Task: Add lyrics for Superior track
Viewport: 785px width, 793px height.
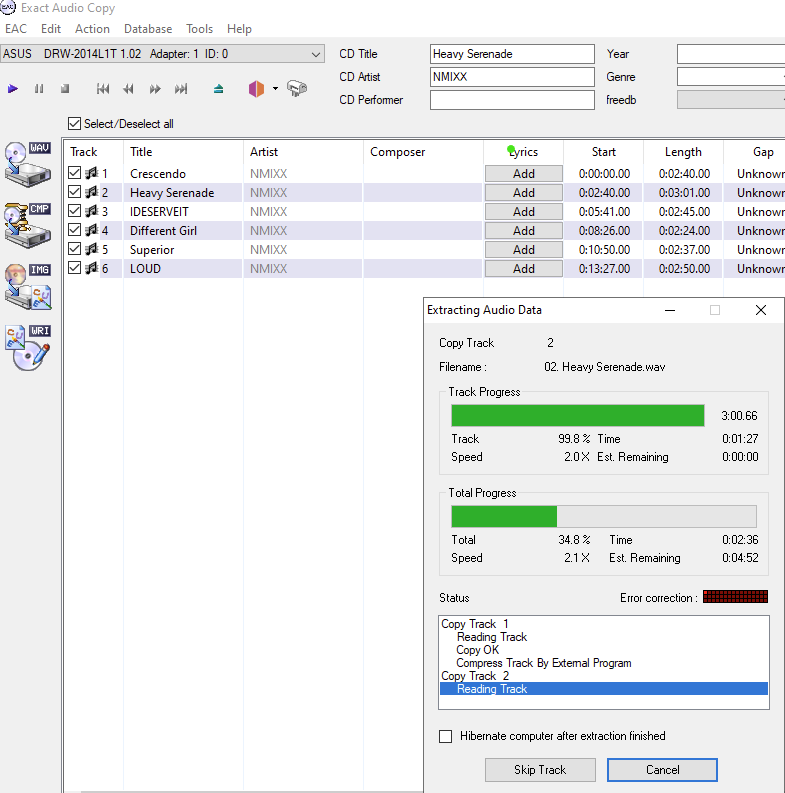Action: [x=524, y=249]
